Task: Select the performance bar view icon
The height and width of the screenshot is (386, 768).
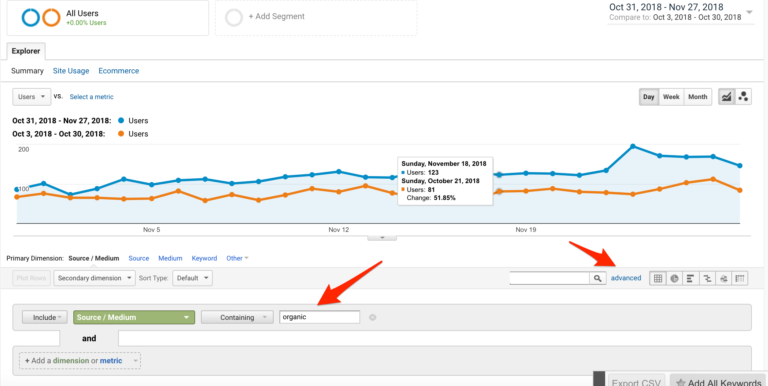Action: [x=691, y=278]
